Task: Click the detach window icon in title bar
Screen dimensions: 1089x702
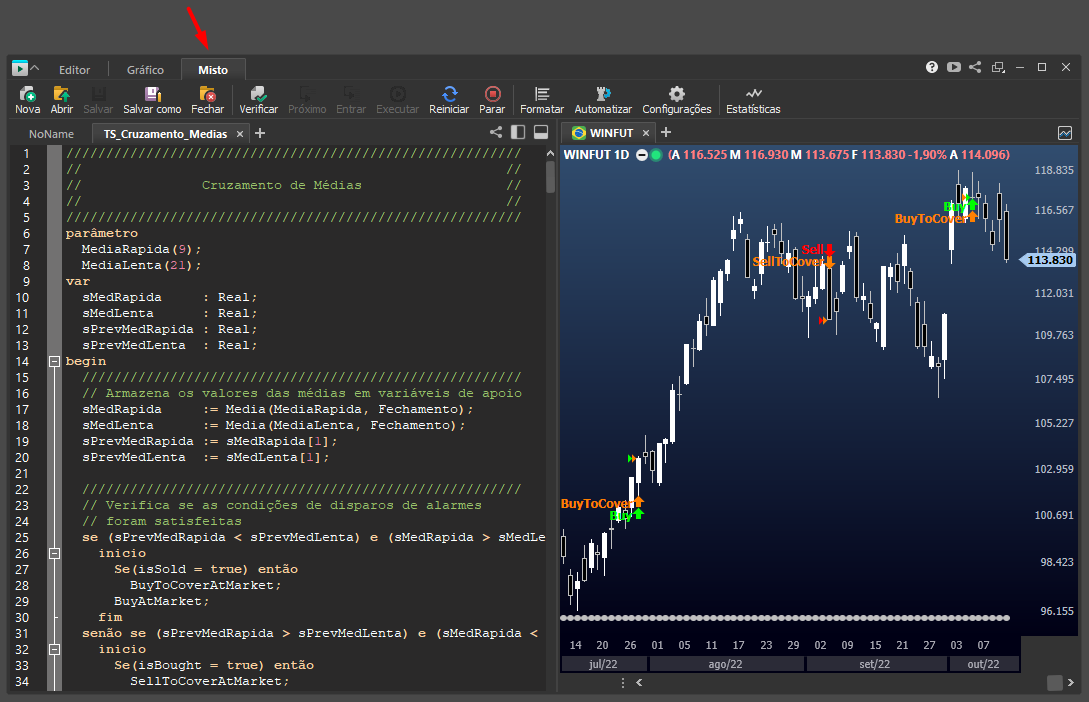Action: click(x=998, y=67)
